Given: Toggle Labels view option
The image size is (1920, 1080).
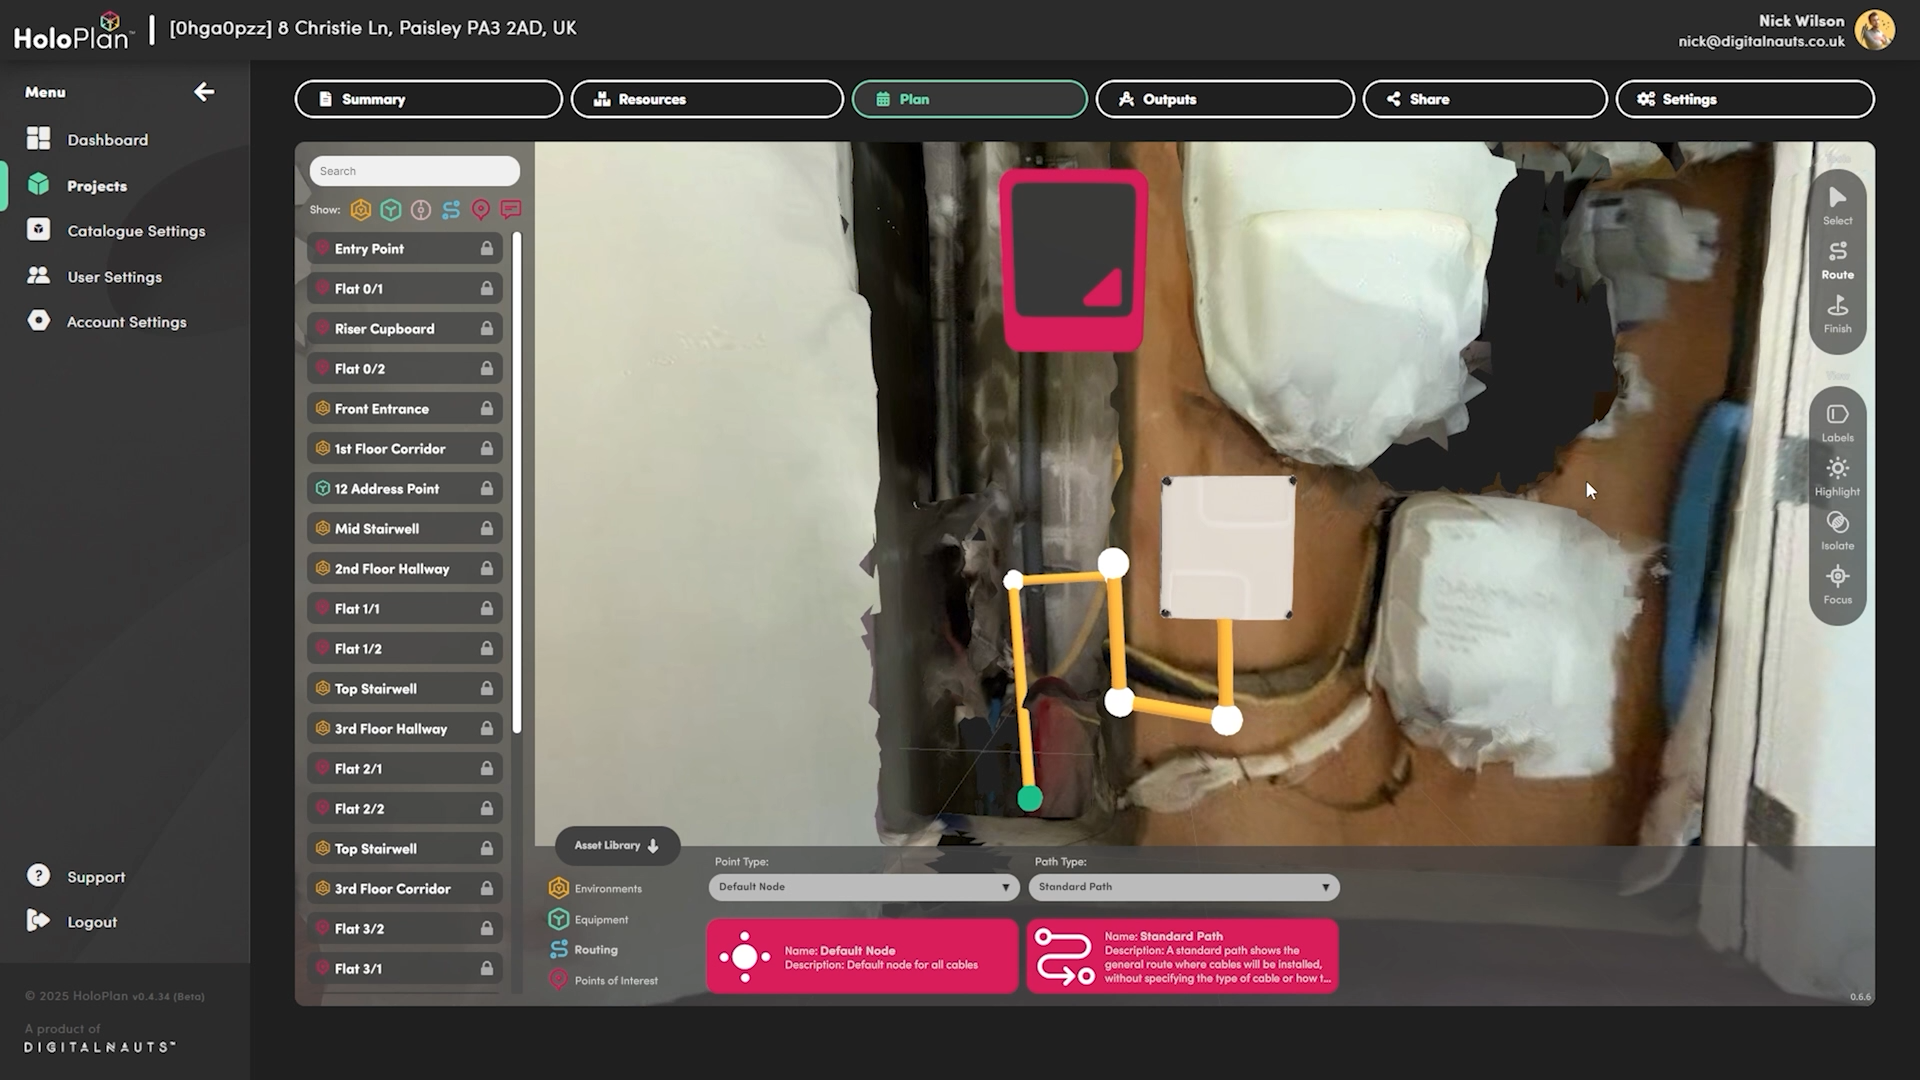Looking at the screenshot, I should pos(1837,422).
